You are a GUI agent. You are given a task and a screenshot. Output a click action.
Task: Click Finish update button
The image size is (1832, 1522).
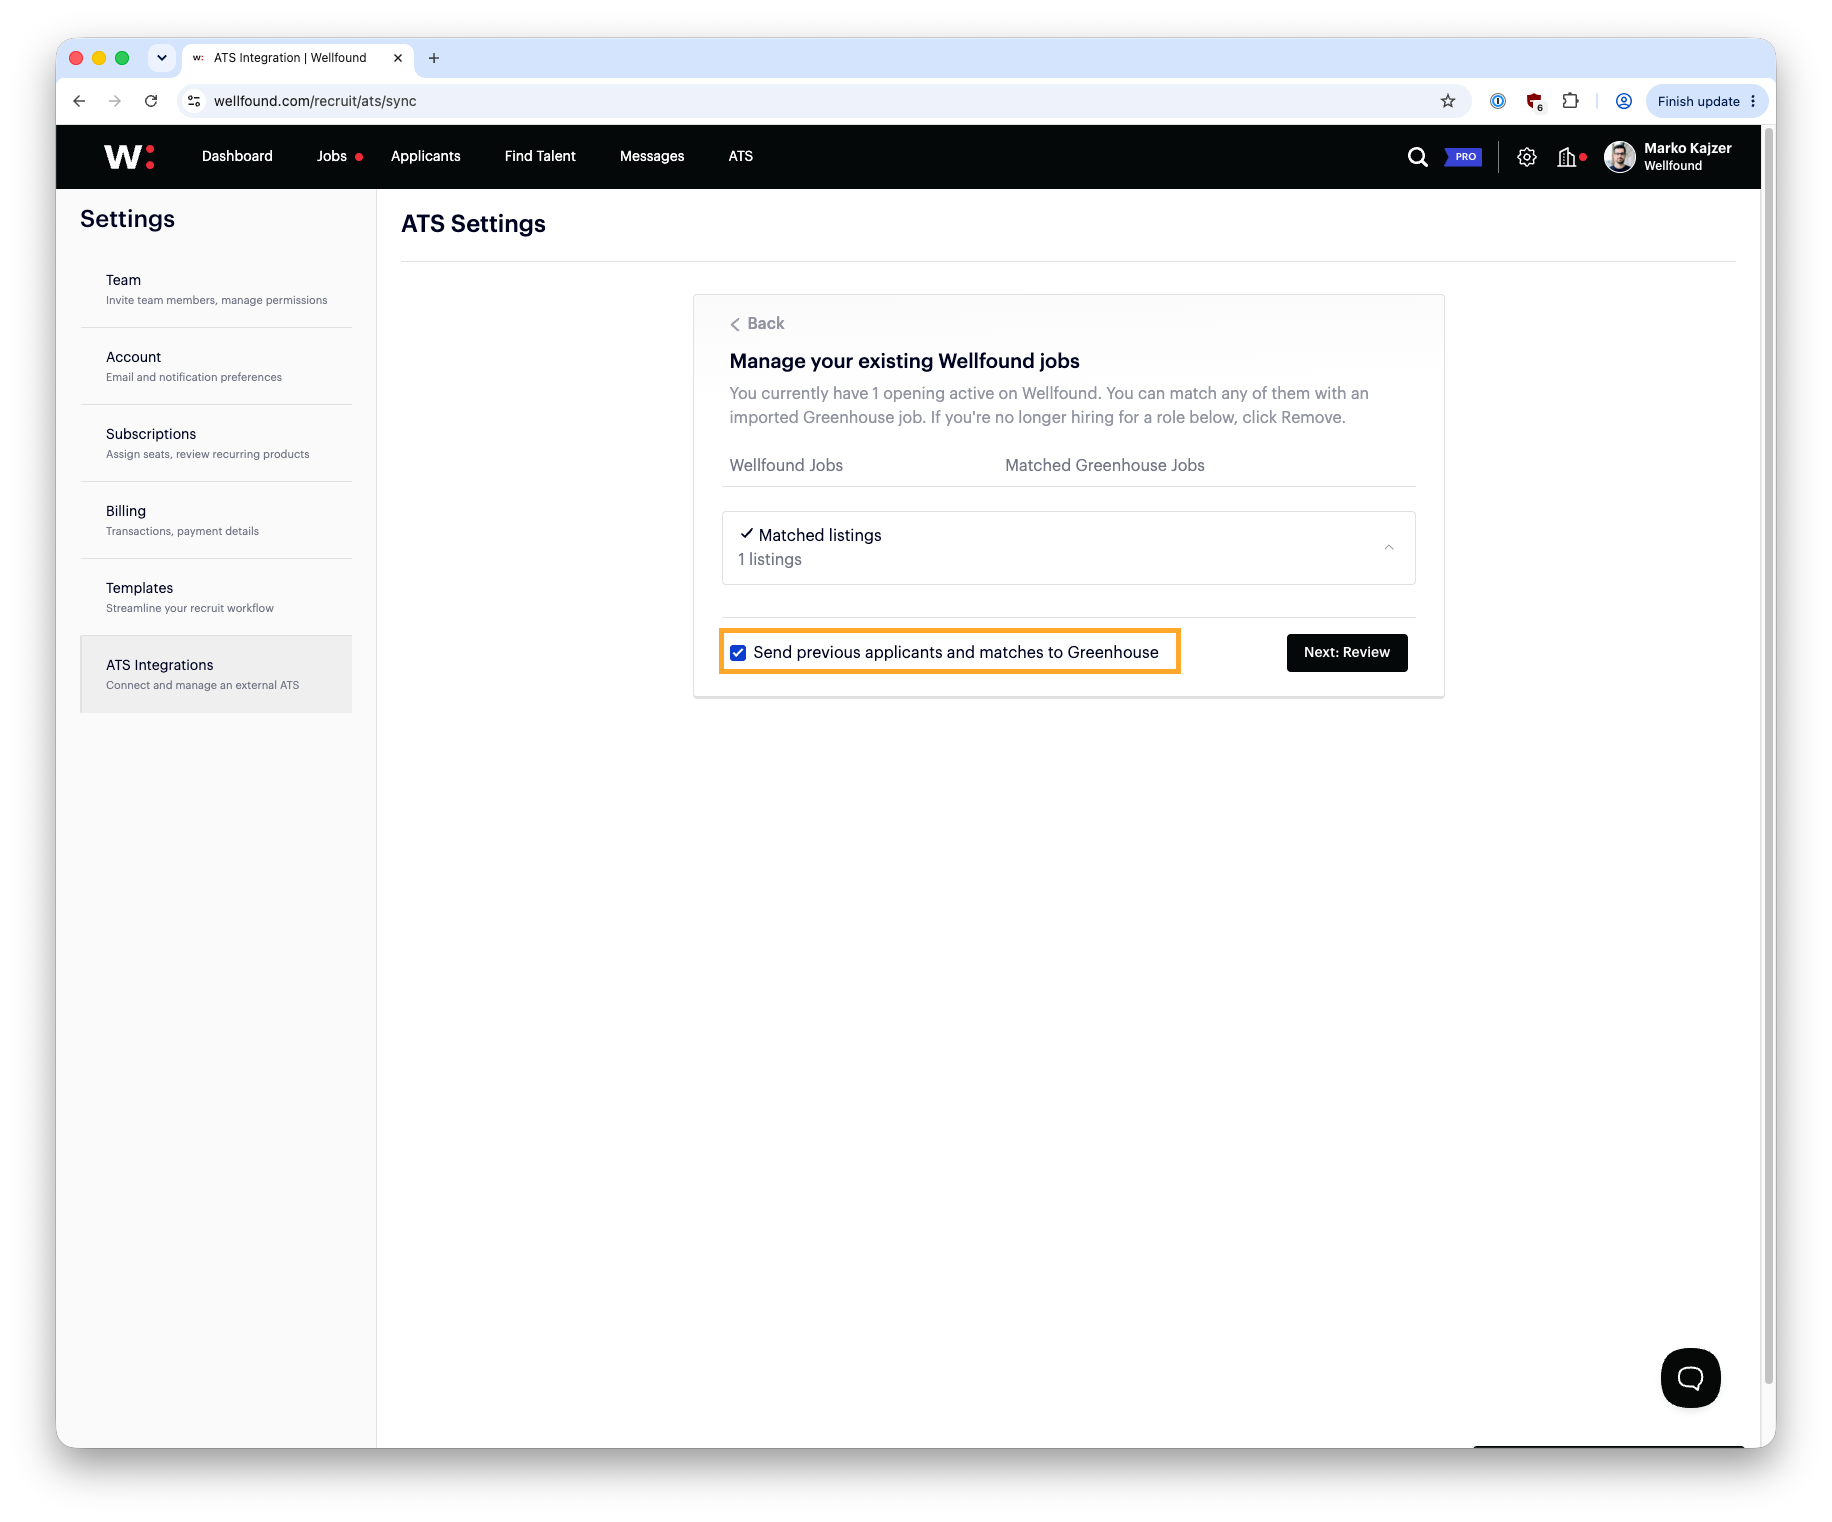click(1698, 101)
